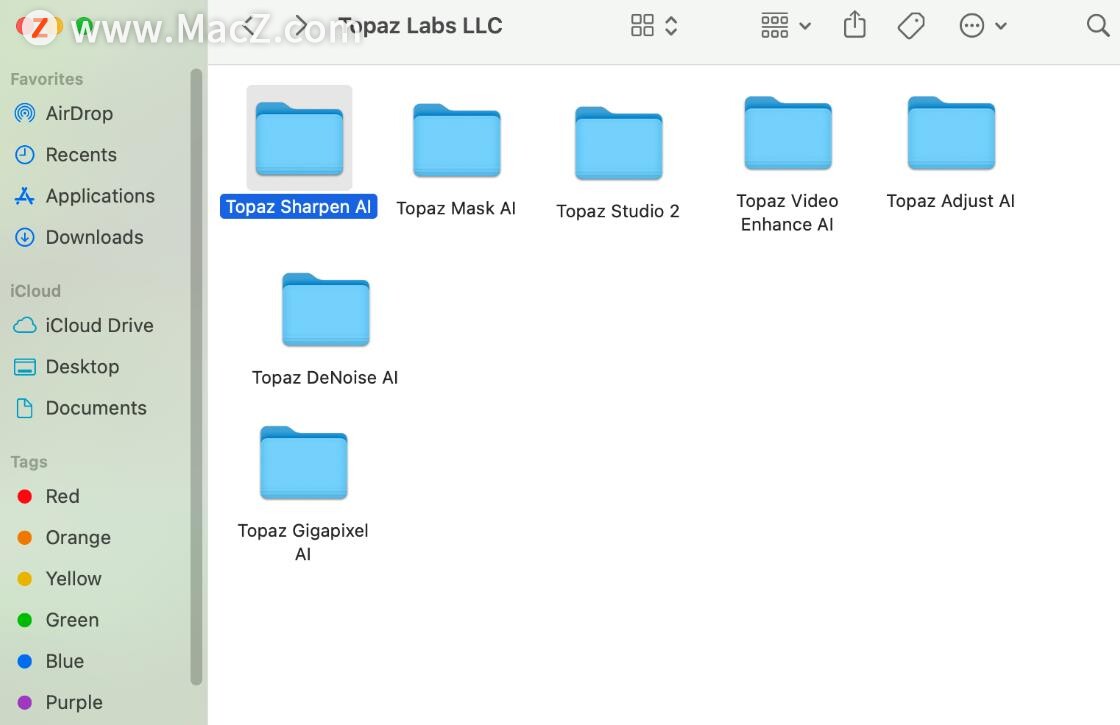Open the Finder search magnifier
This screenshot has height=725, width=1120.
pyautogui.click(x=1097, y=26)
